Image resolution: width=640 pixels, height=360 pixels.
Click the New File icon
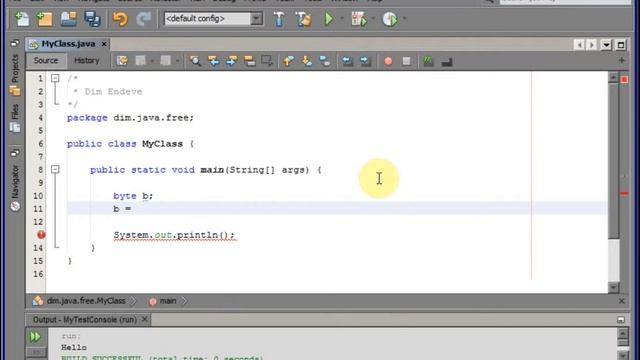tap(22, 19)
